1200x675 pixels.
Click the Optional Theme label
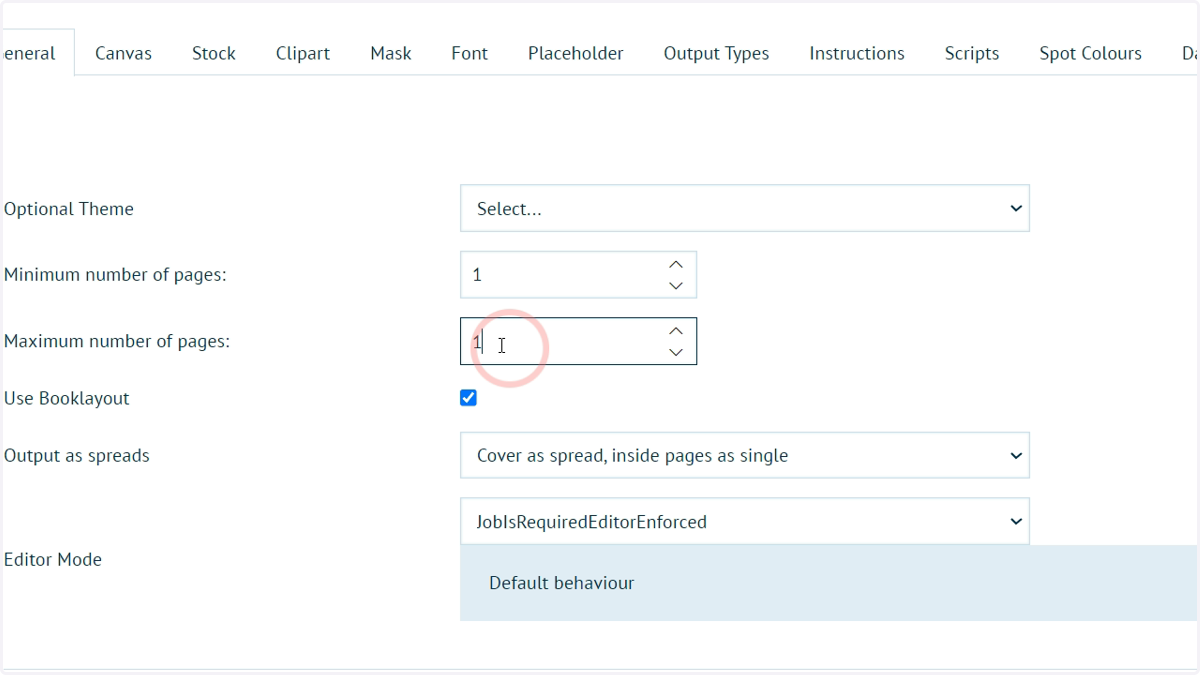69,209
